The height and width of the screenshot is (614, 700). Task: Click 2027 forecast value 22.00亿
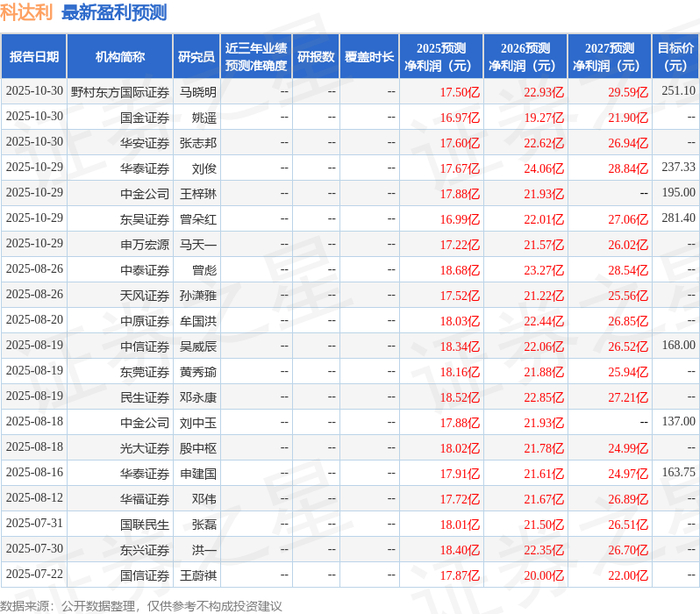(628, 576)
